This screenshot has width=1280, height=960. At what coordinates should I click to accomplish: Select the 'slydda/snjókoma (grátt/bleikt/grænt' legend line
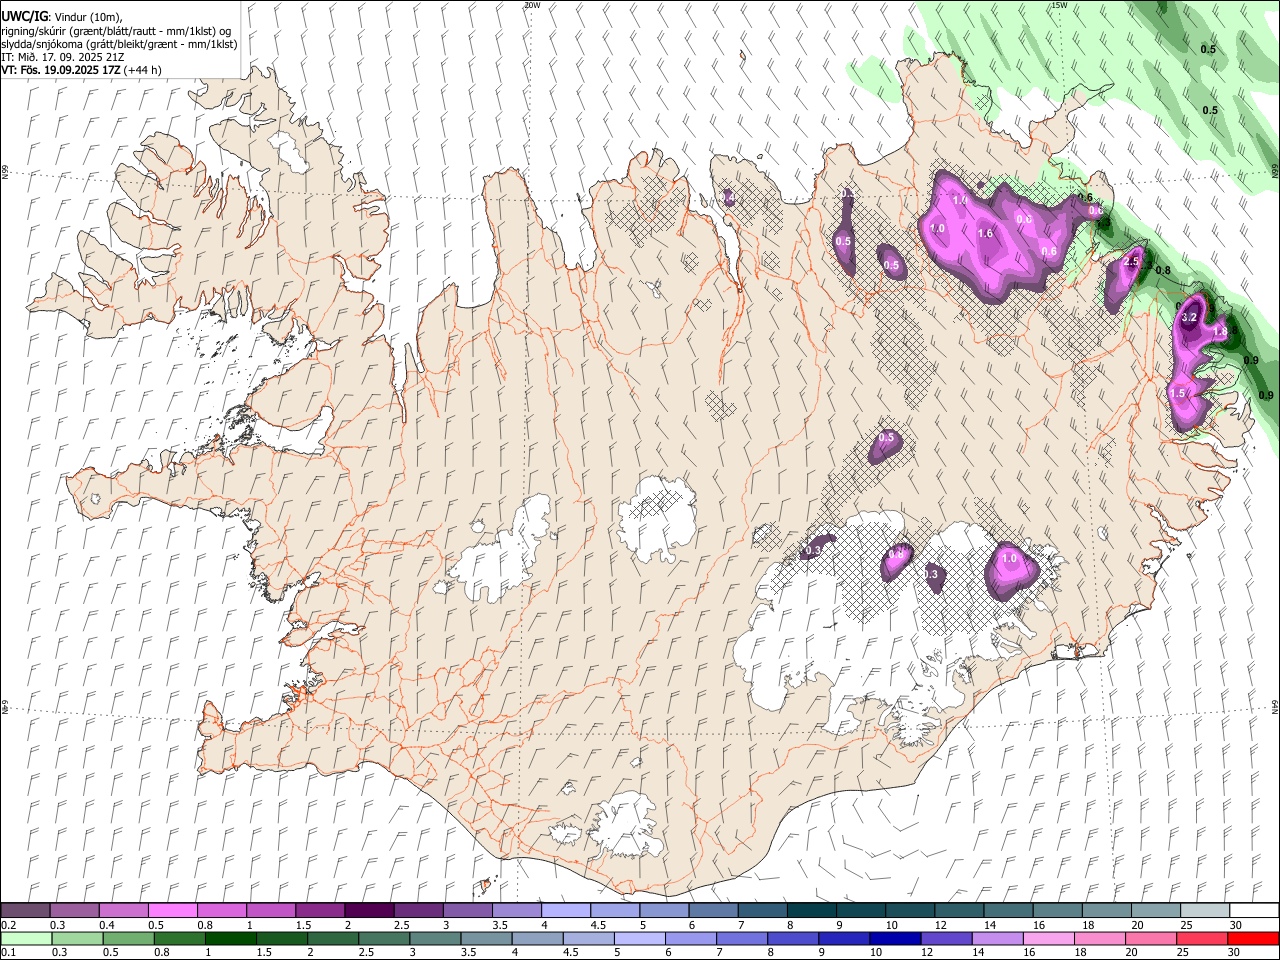tap(120, 44)
